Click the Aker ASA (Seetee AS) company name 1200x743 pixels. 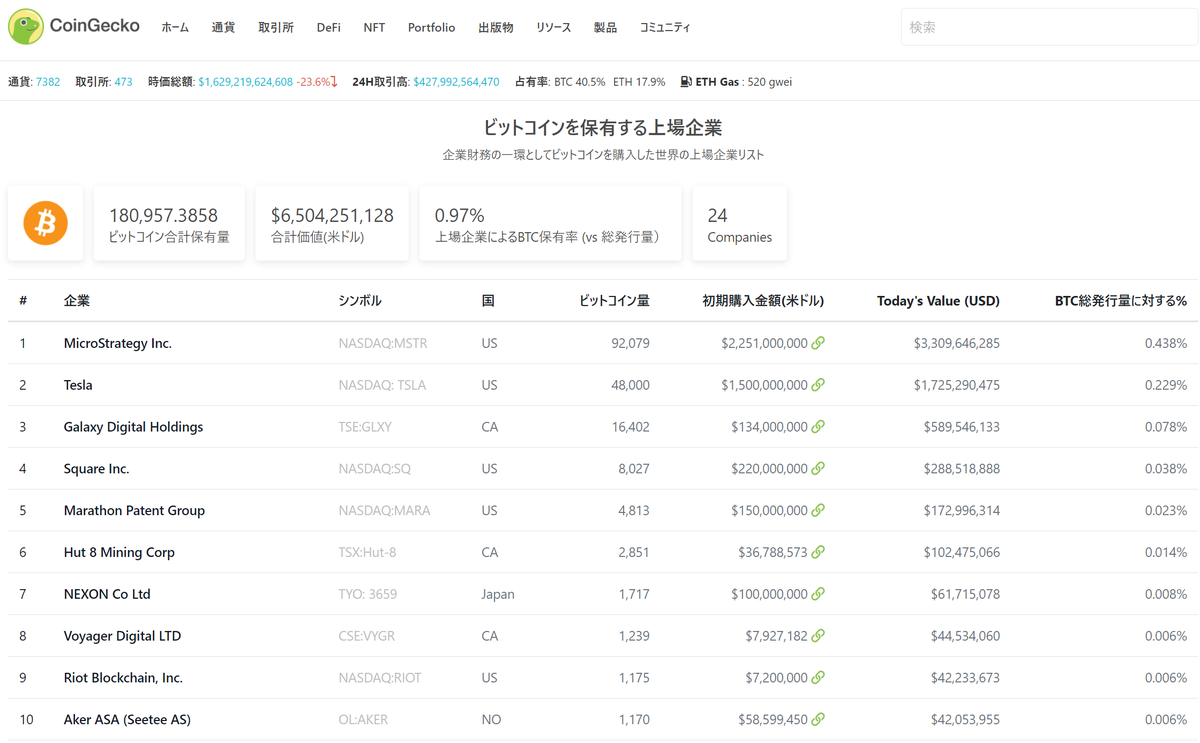pyautogui.click(x=127, y=719)
